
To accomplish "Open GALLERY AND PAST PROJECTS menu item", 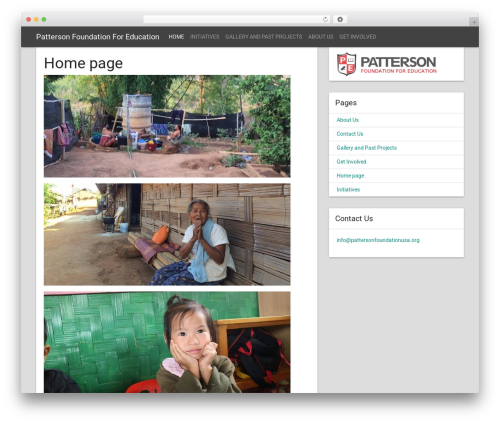I will 264,37.
